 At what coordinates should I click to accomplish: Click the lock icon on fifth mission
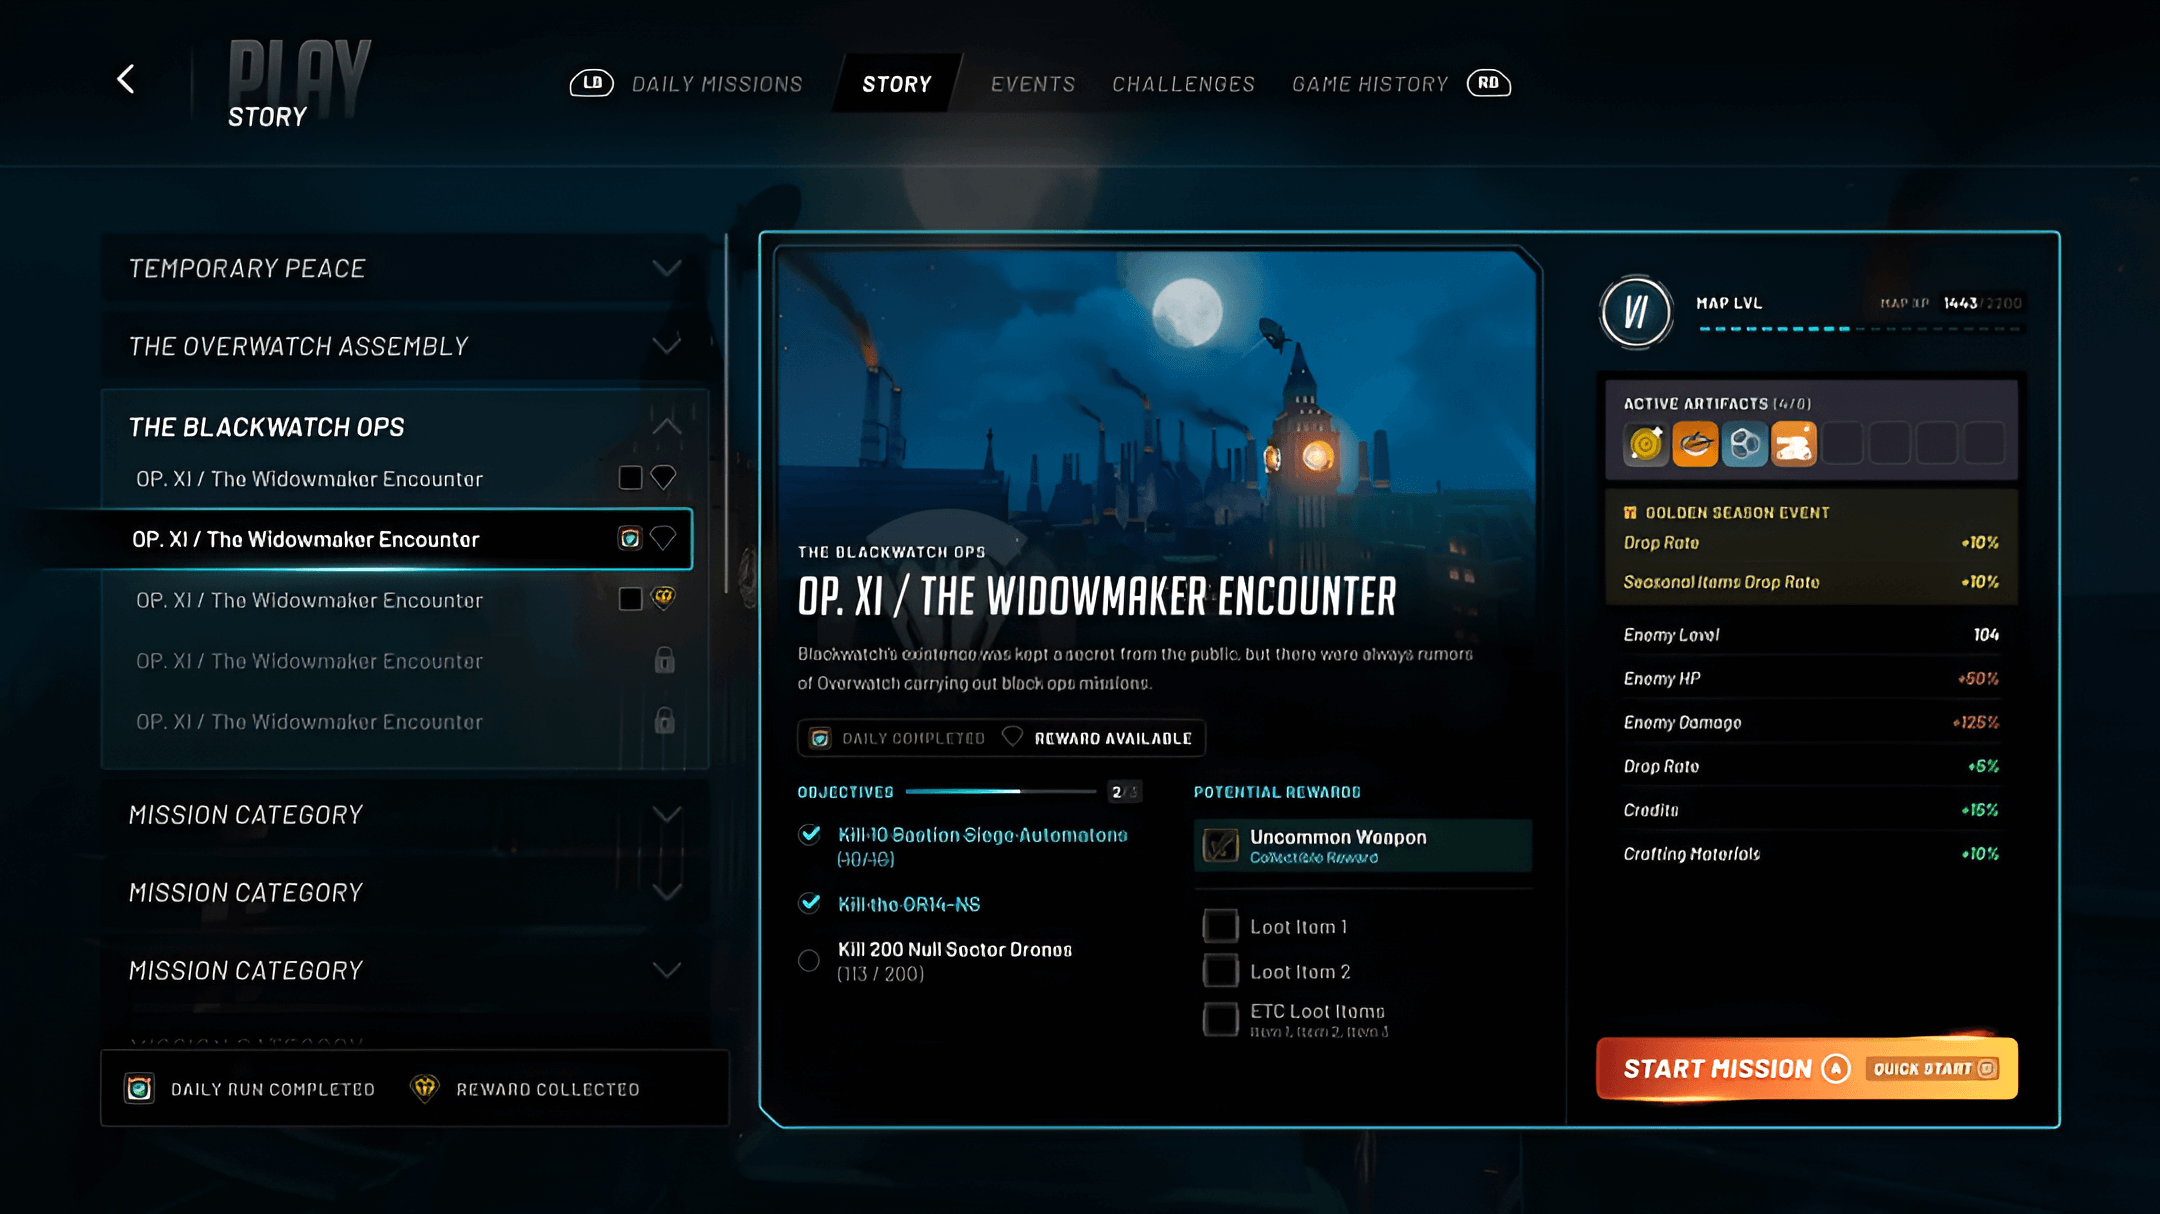pos(664,721)
